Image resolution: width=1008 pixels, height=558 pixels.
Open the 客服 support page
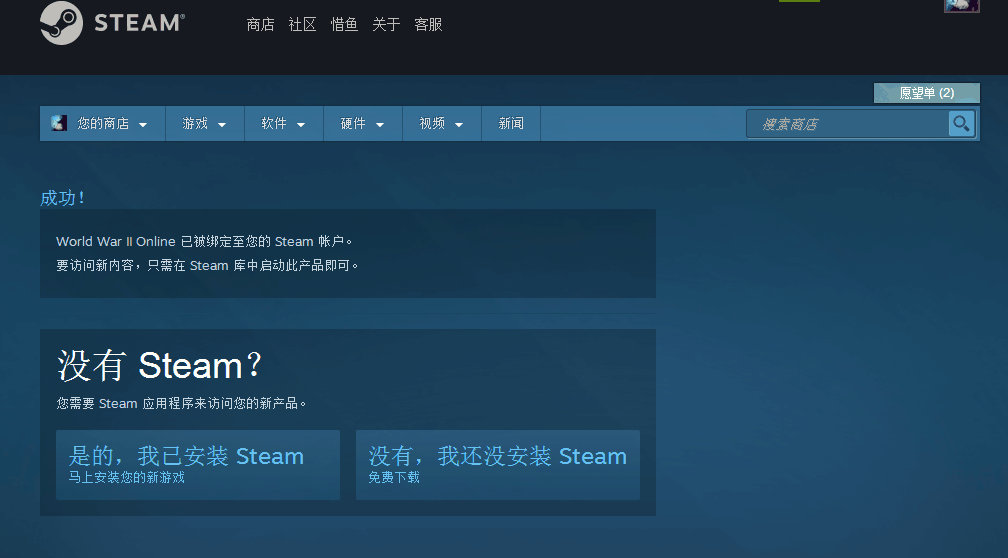tap(428, 24)
